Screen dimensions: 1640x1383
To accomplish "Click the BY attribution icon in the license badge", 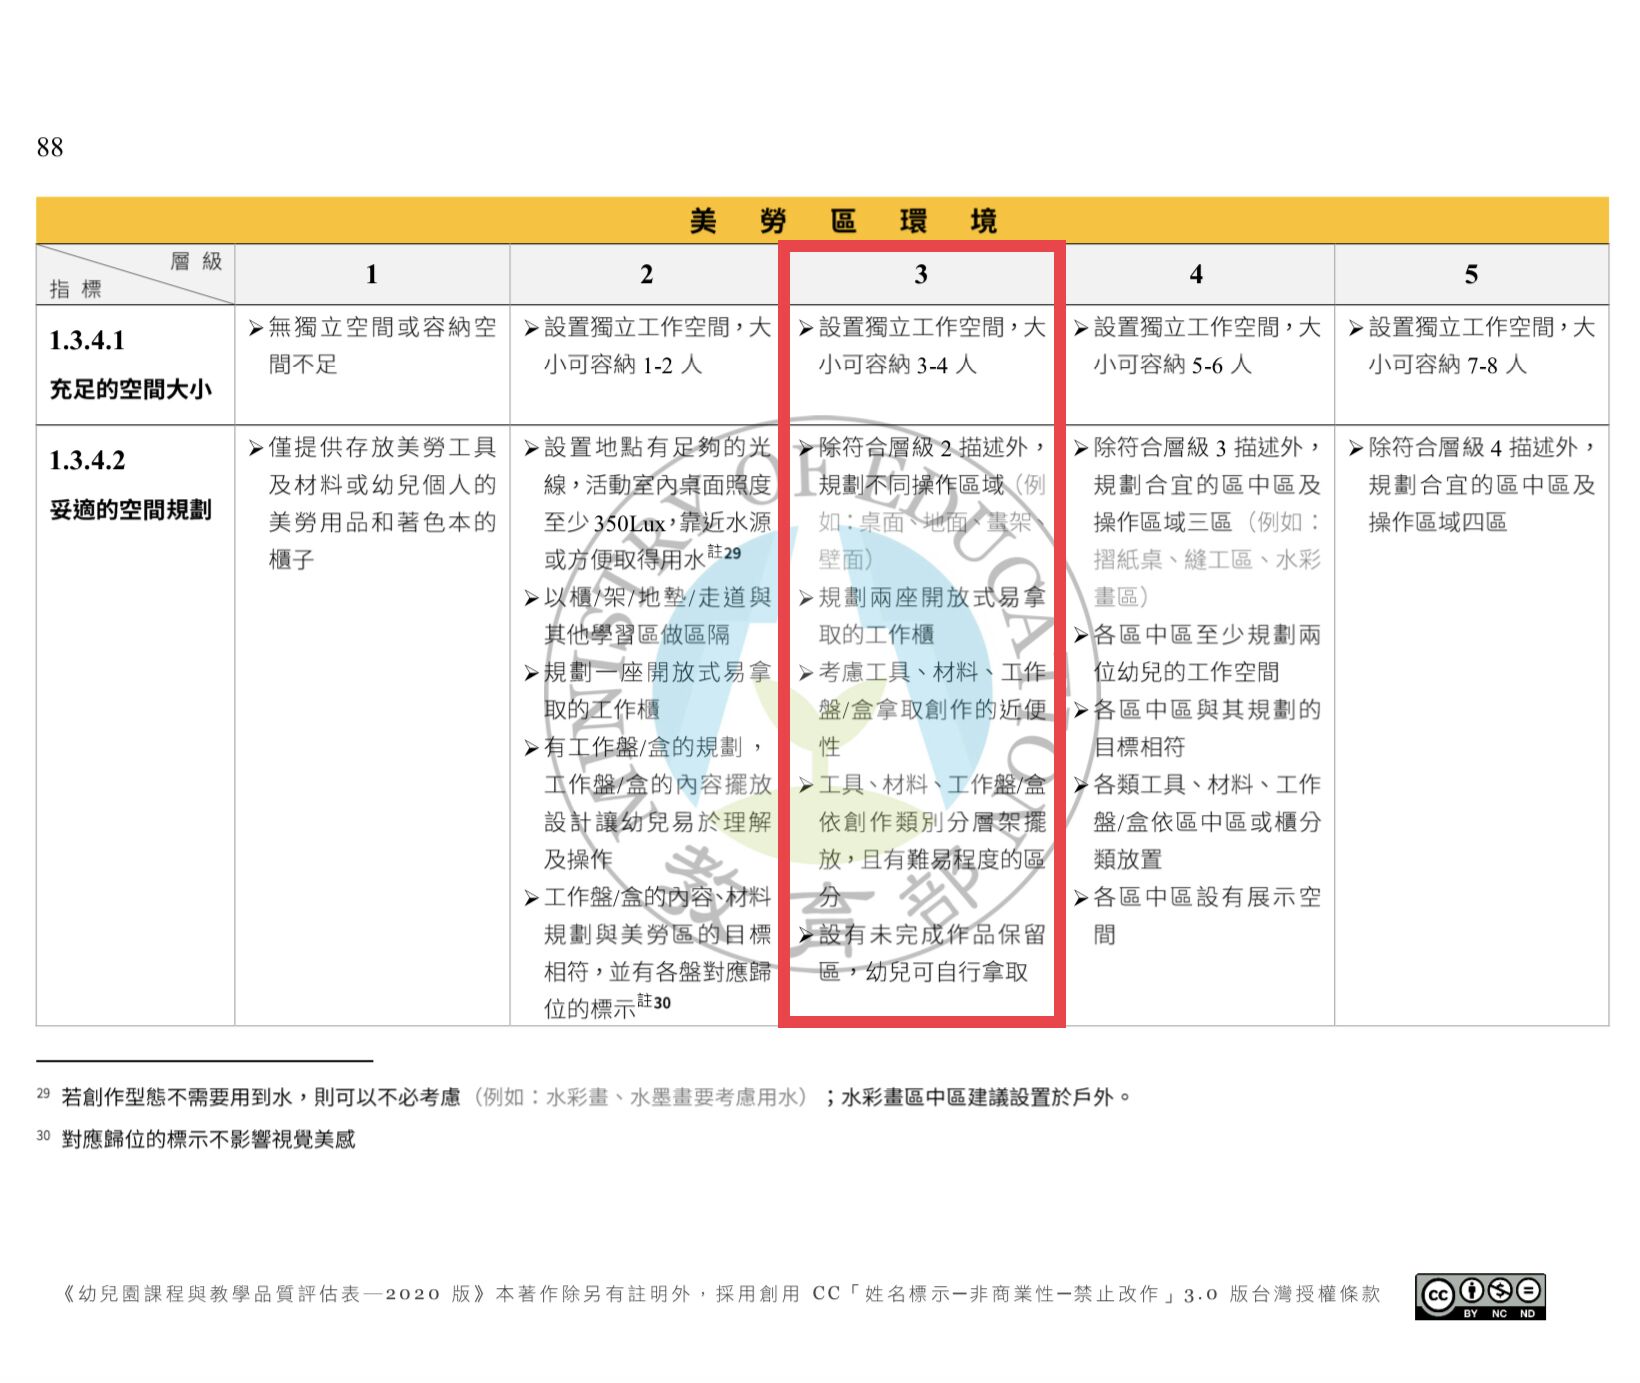I will tap(1471, 1291).
